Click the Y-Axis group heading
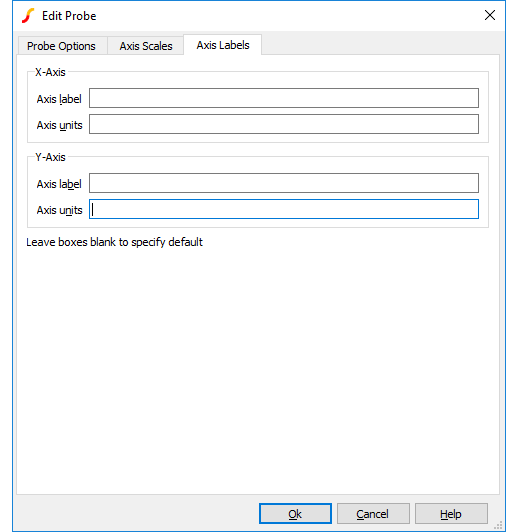512x532 pixels. coord(50,157)
